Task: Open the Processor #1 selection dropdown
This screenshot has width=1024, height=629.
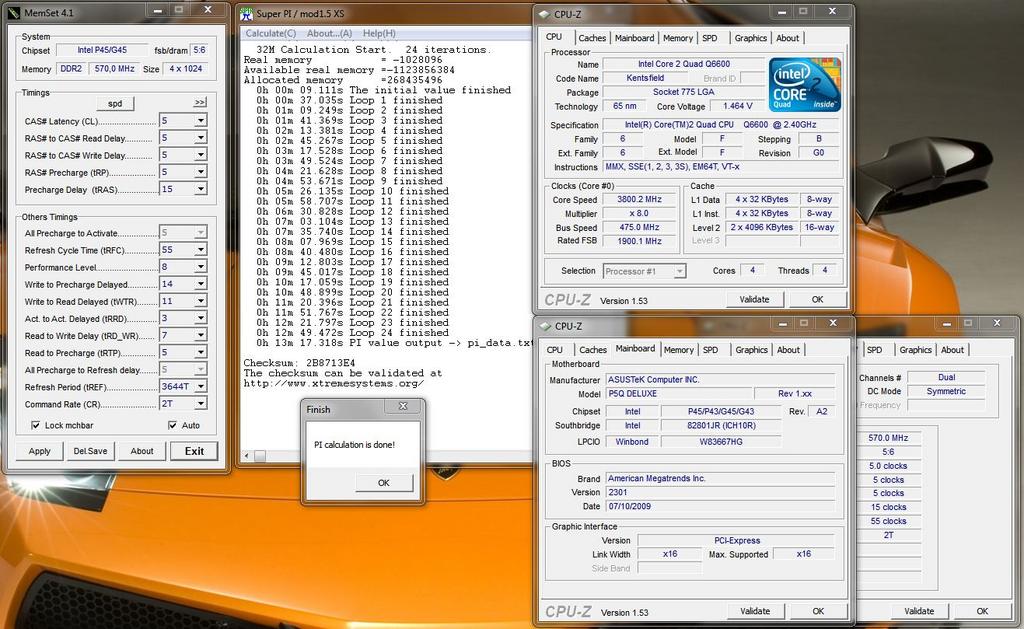Action: click(679, 271)
